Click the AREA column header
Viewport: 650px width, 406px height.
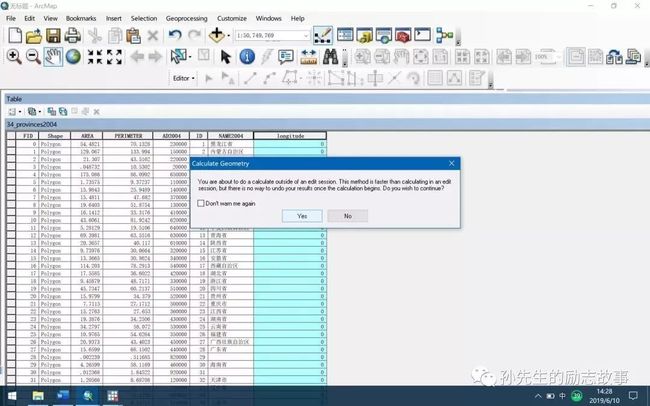point(87,136)
